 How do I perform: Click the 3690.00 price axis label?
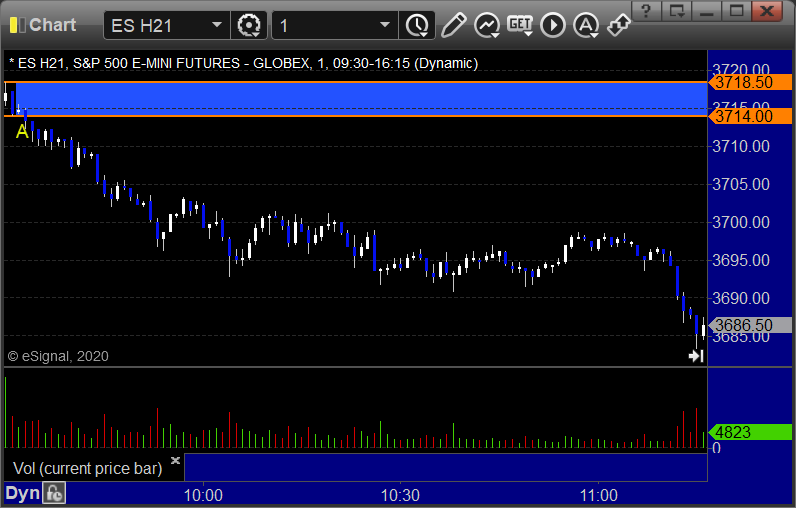pos(741,298)
